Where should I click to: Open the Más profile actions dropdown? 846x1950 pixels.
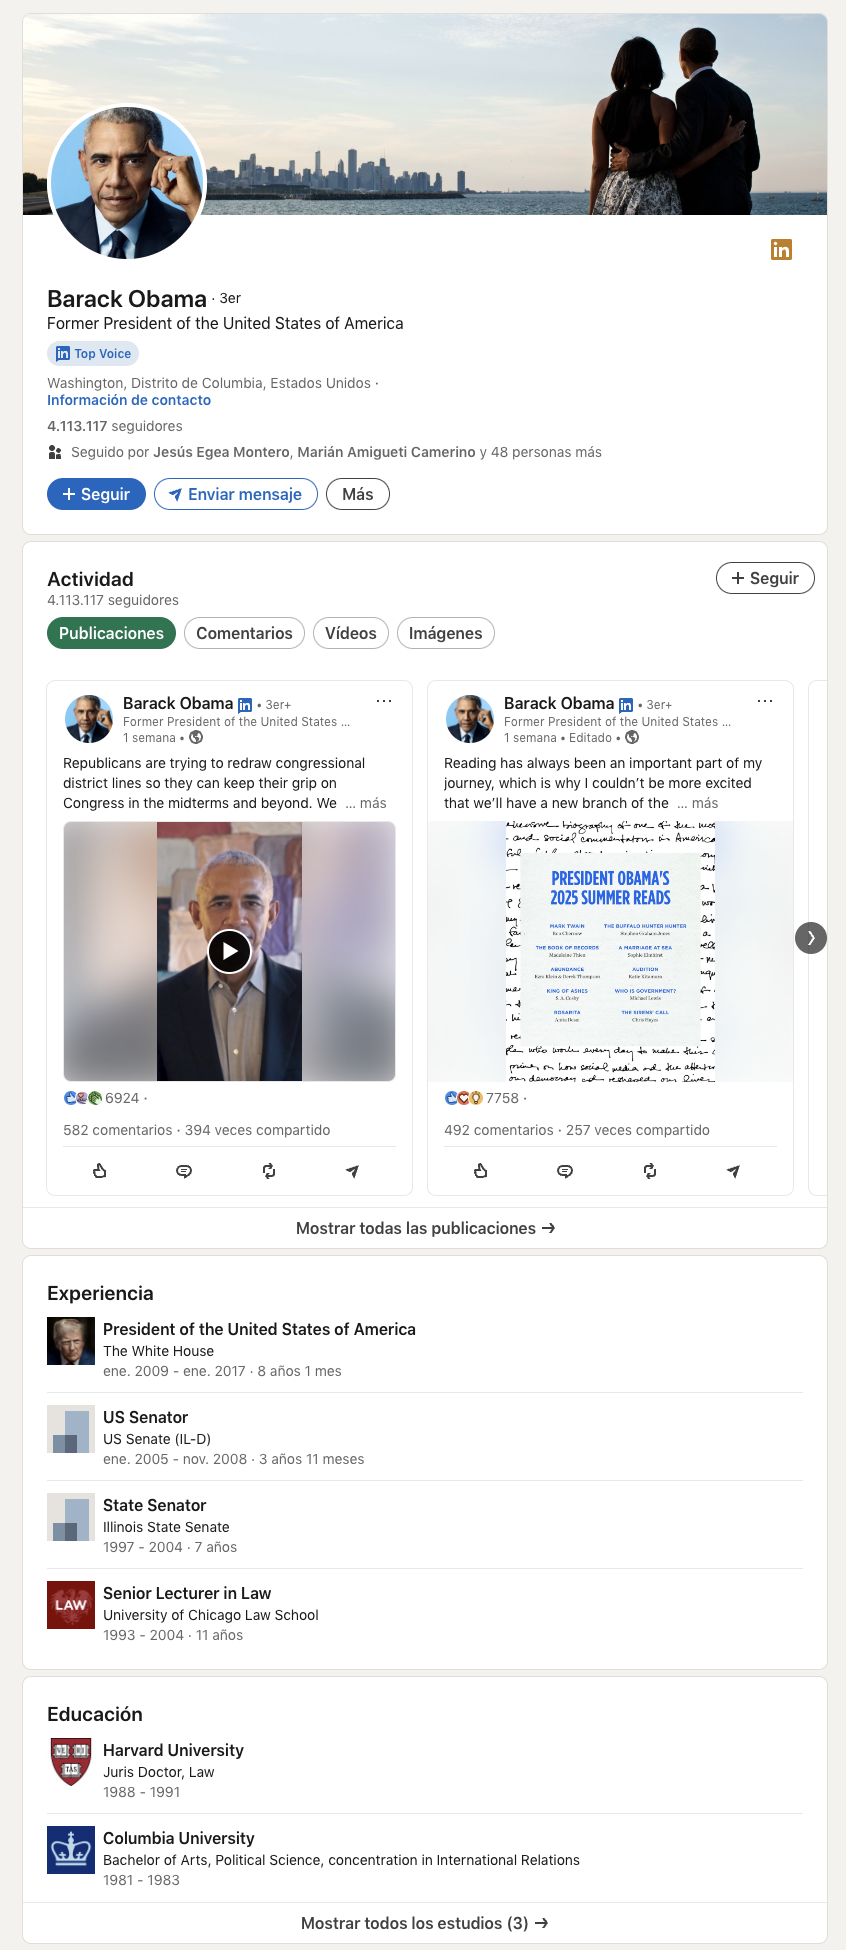point(357,494)
